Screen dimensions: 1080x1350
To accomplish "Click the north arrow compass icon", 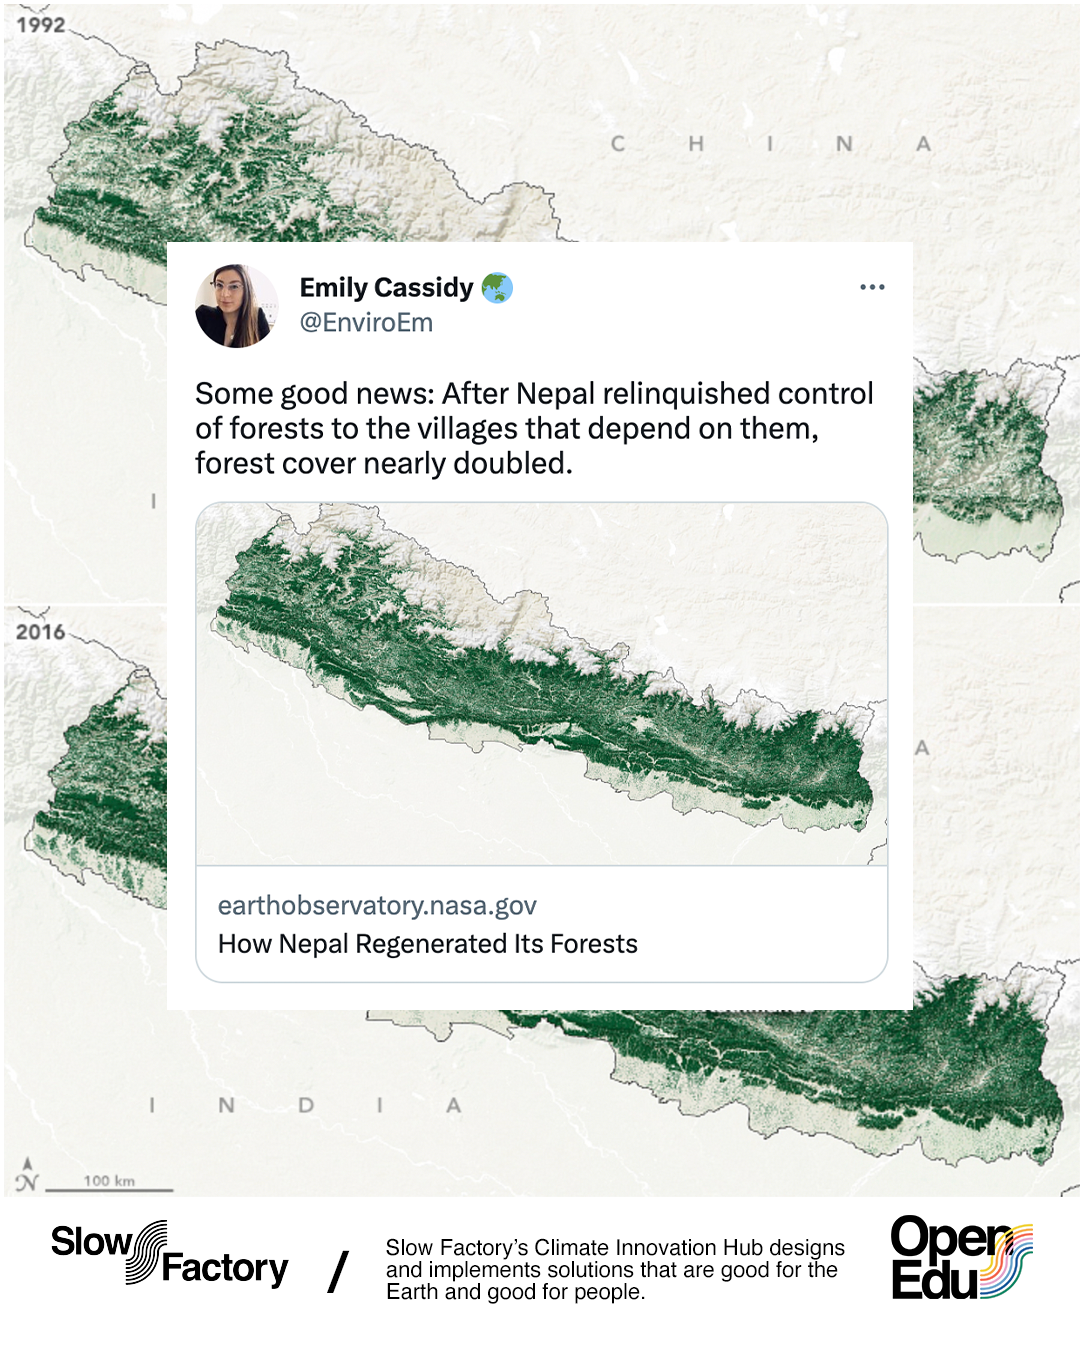I will tap(27, 1176).
